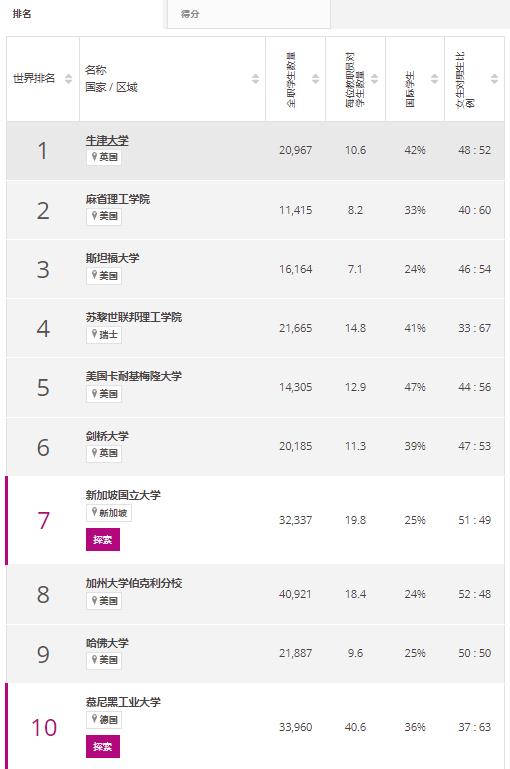This screenshot has height=769, width=510.
Task: Sort by world rank column arrows
Action: click(x=68, y=78)
